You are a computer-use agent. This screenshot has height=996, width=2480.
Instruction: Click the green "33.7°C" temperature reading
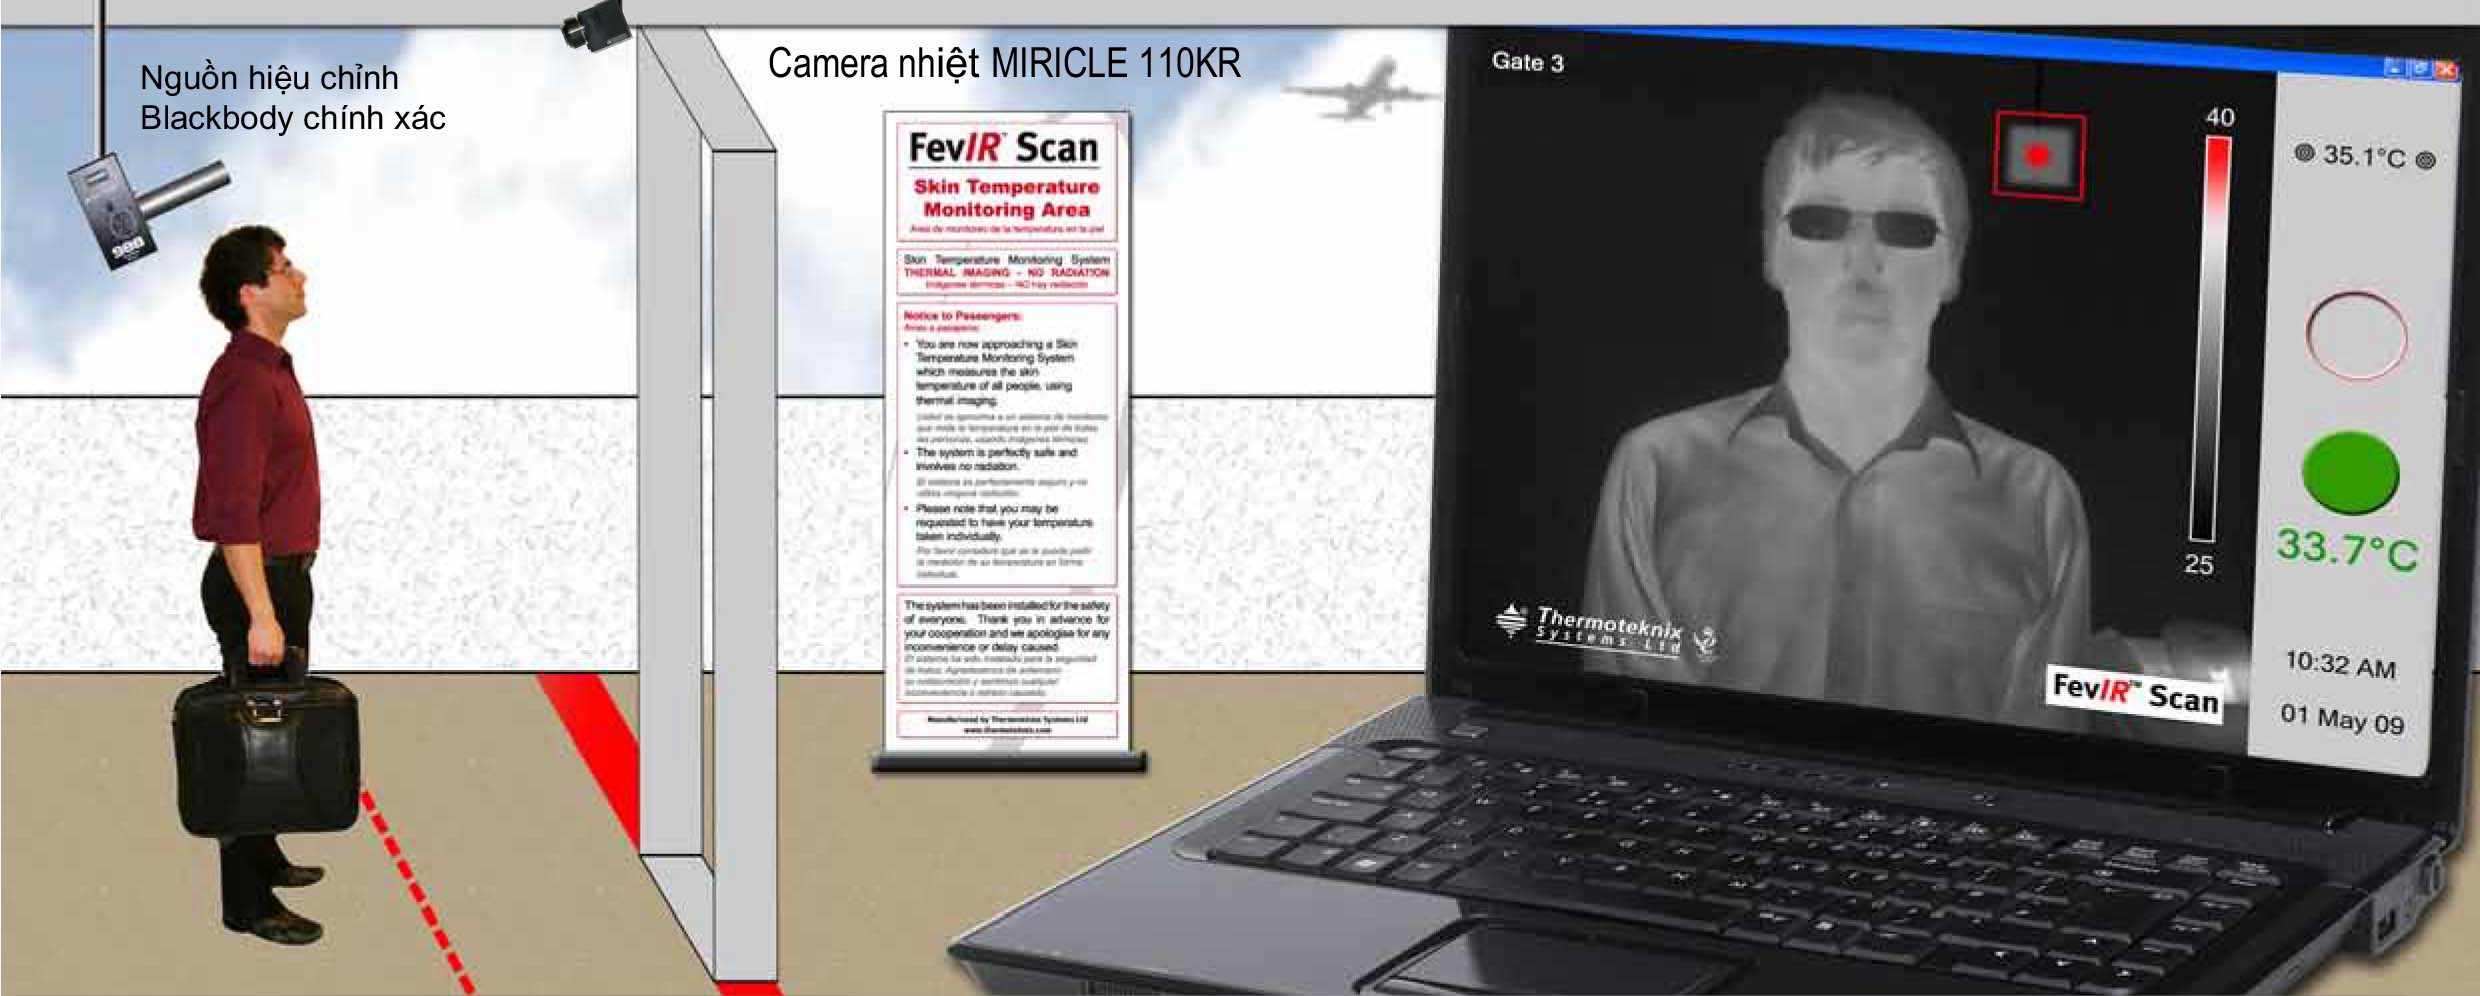pos(2347,549)
